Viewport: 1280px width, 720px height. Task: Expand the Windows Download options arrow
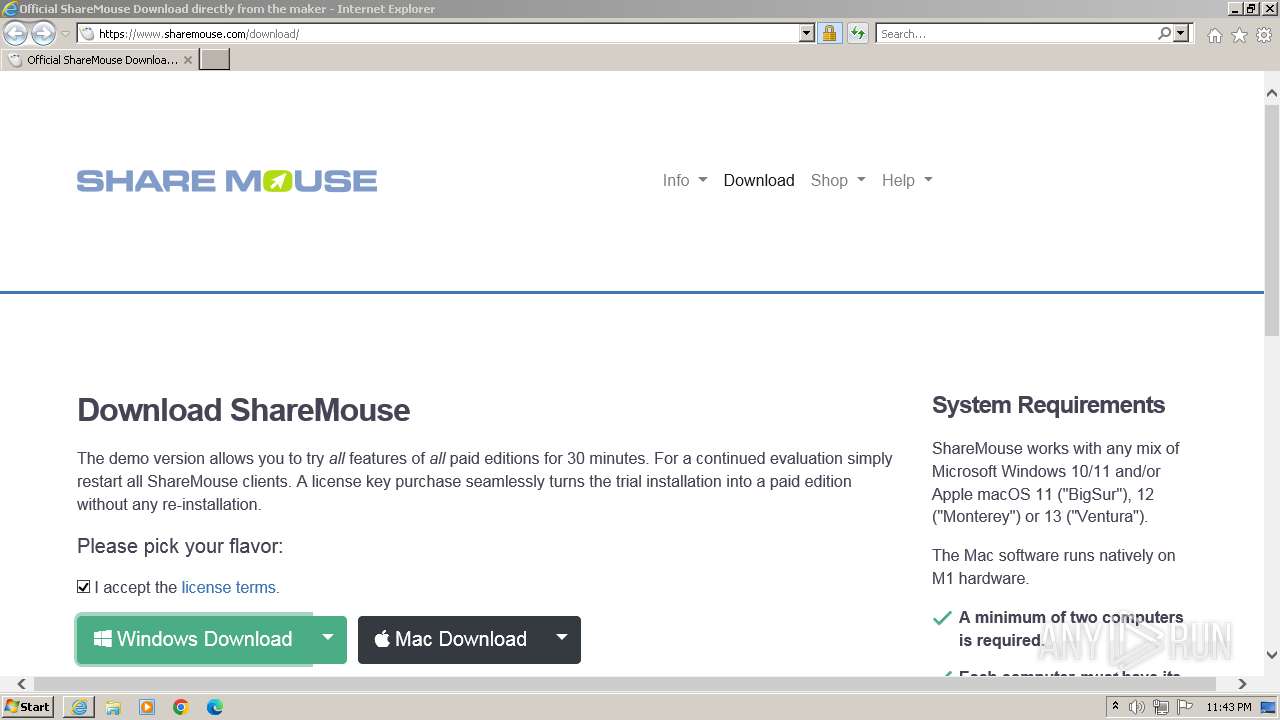tap(328, 639)
